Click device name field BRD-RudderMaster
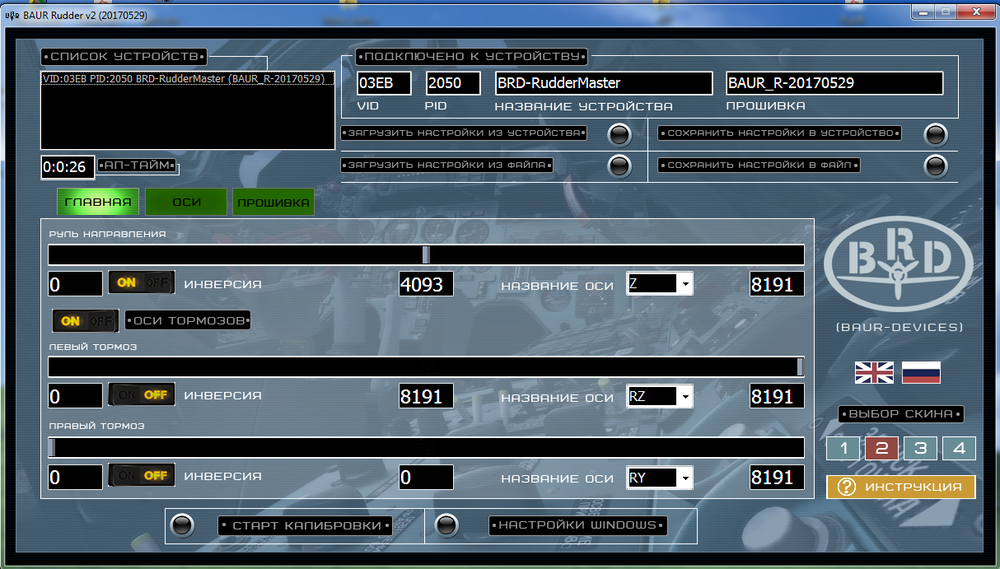The image size is (1000, 569). coord(603,83)
